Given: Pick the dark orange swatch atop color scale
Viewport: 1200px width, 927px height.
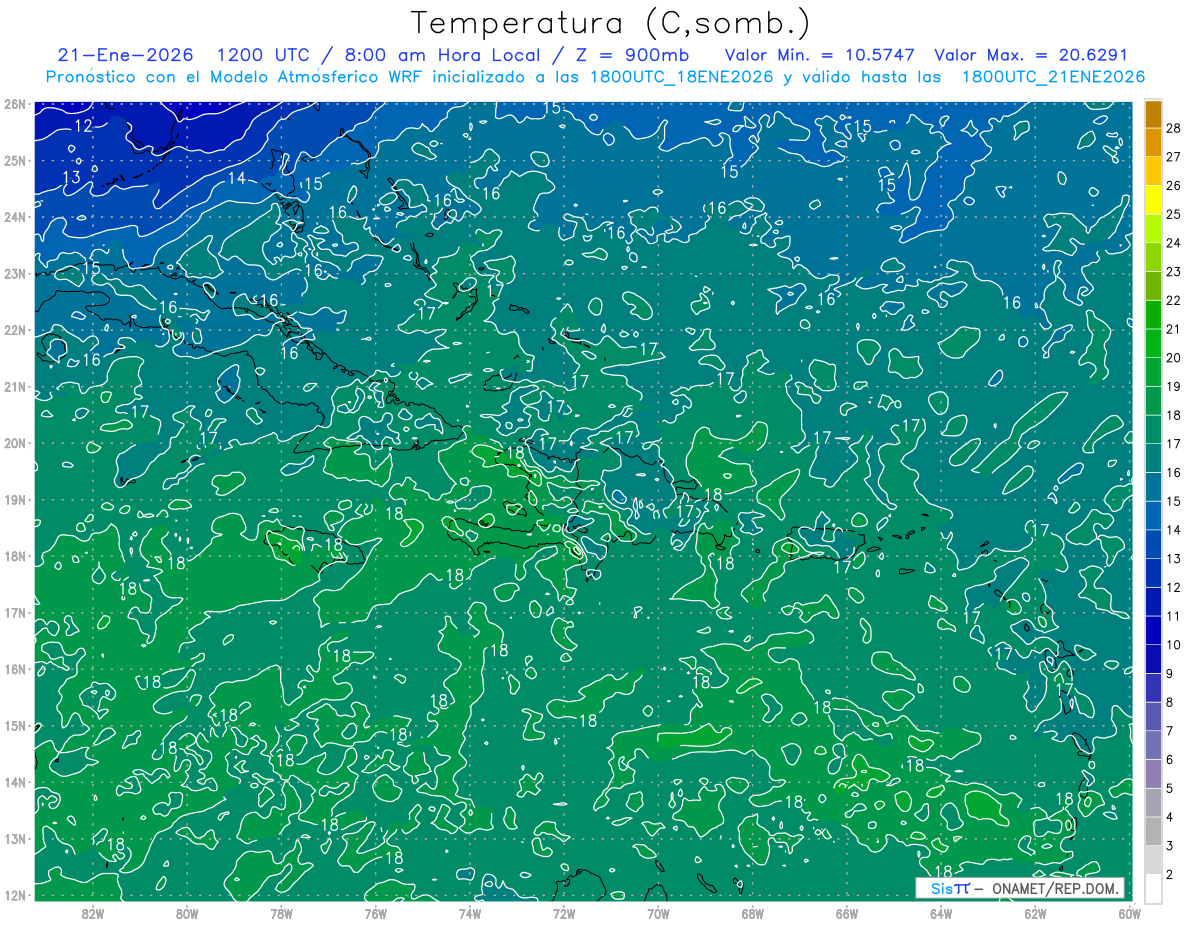Looking at the screenshot, I should point(1154,113).
